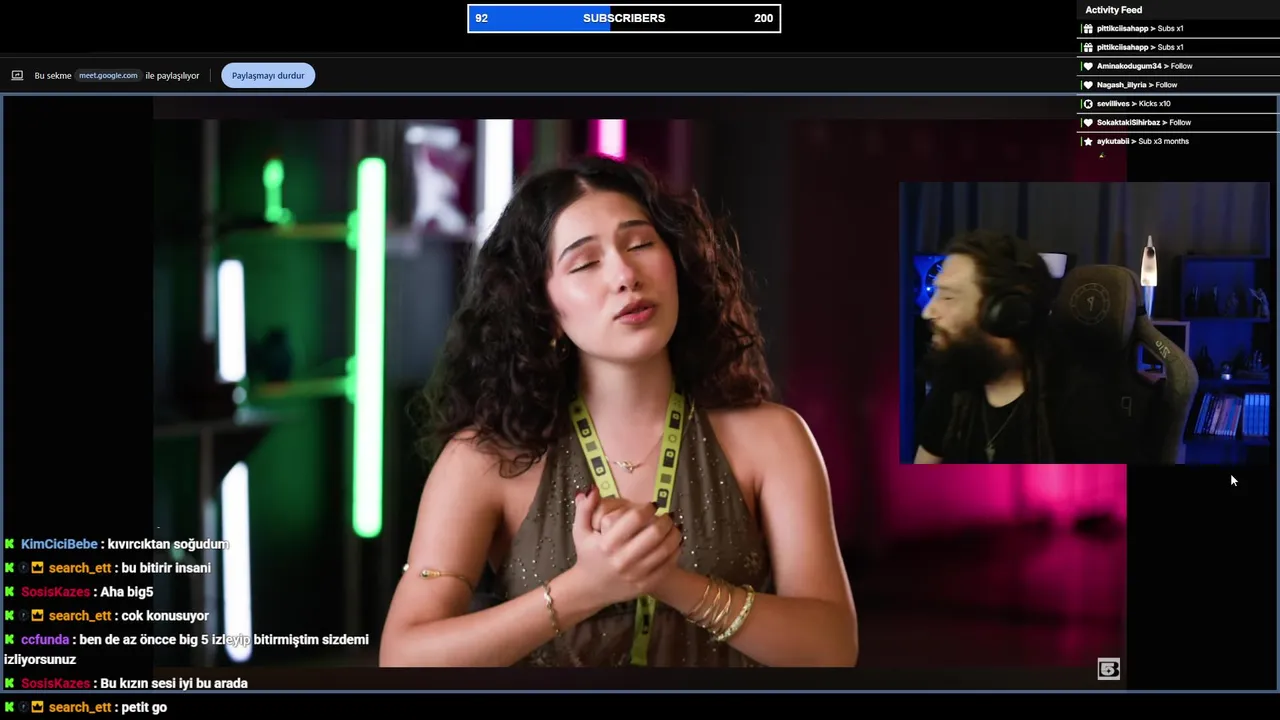This screenshot has height=720, width=1280.
Task: Click the Kick badge on 'petit go' message
Action: [x=10, y=707]
